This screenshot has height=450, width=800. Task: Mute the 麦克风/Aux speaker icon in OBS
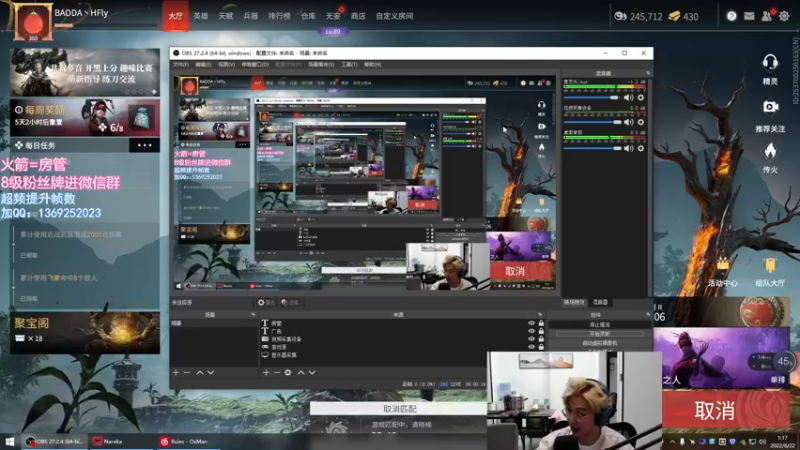tap(629, 97)
